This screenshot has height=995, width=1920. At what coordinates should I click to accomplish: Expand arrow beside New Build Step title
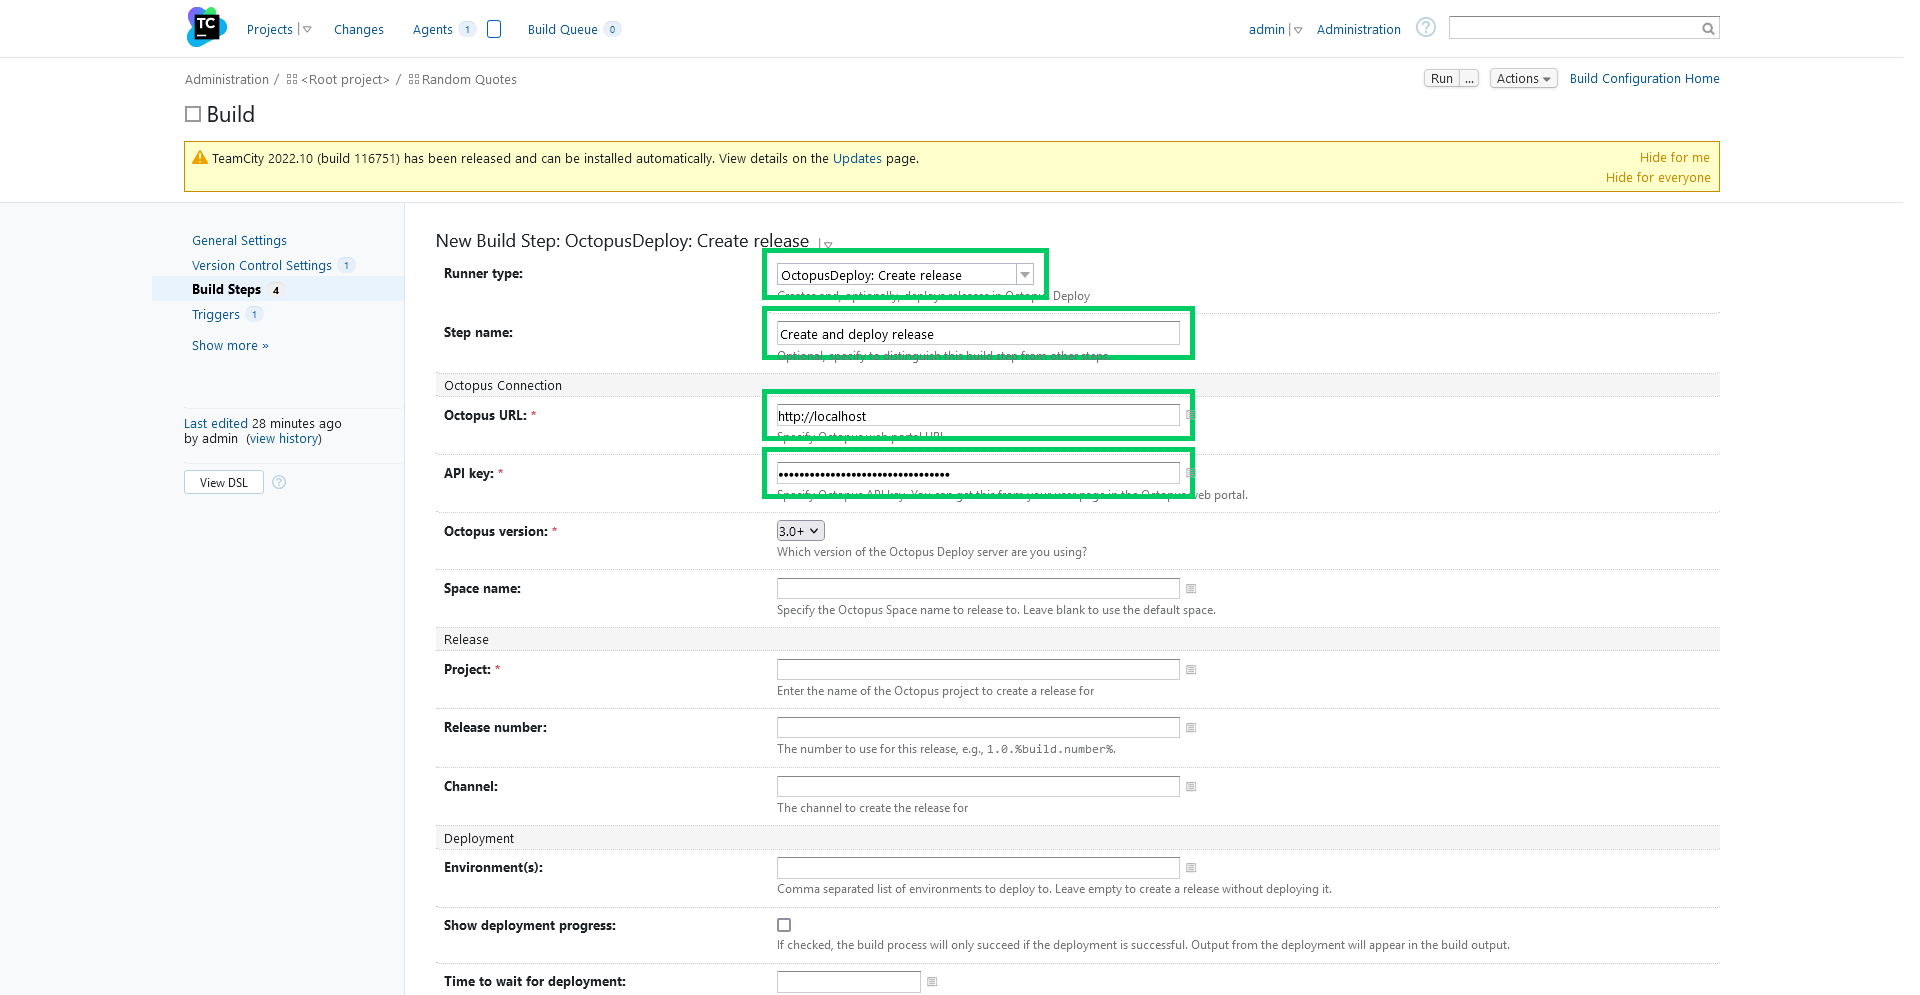[827, 244]
